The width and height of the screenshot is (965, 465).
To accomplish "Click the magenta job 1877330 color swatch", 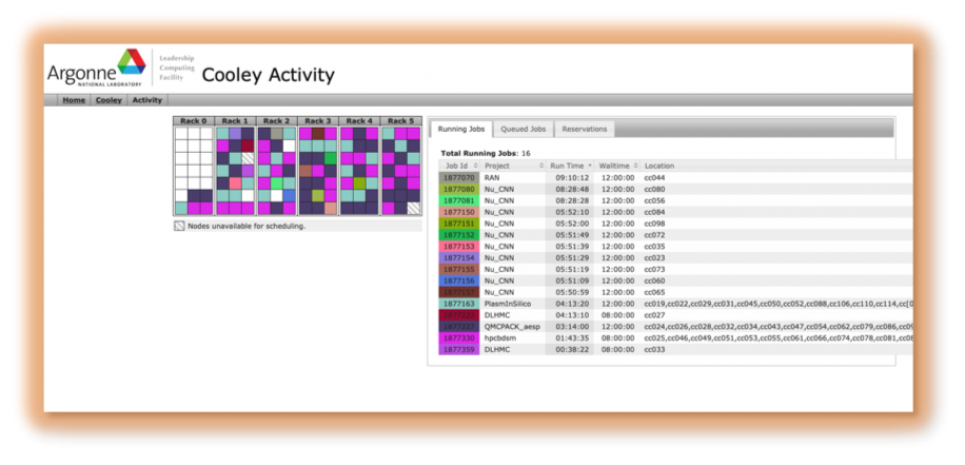I will point(458,338).
